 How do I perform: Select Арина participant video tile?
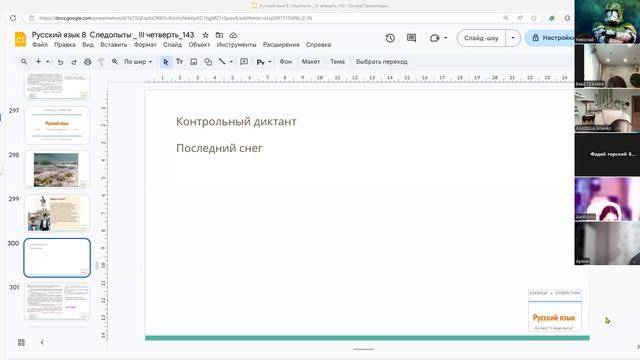607,244
